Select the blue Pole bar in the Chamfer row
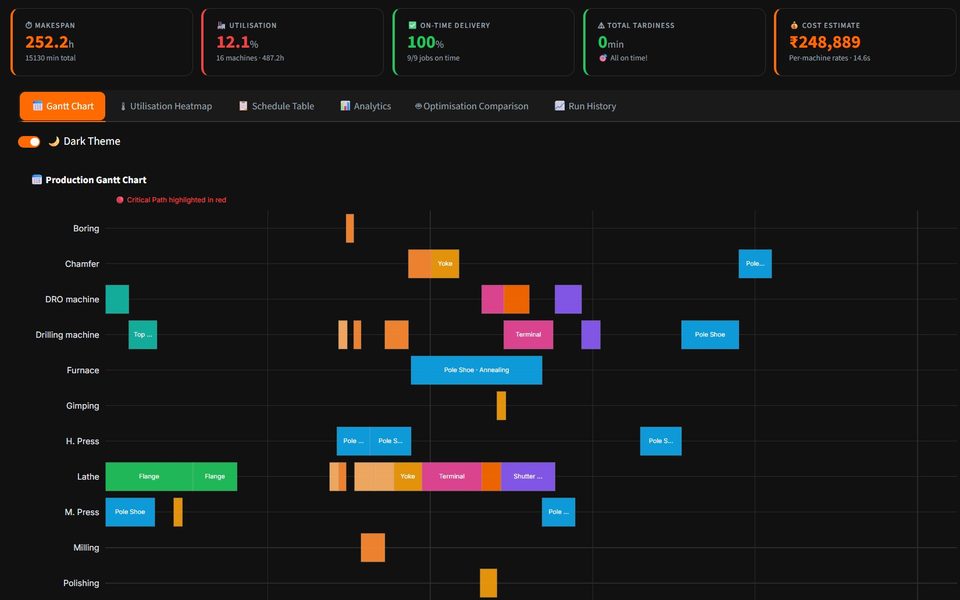Viewport: 960px width, 600px height. pos(755,264)
